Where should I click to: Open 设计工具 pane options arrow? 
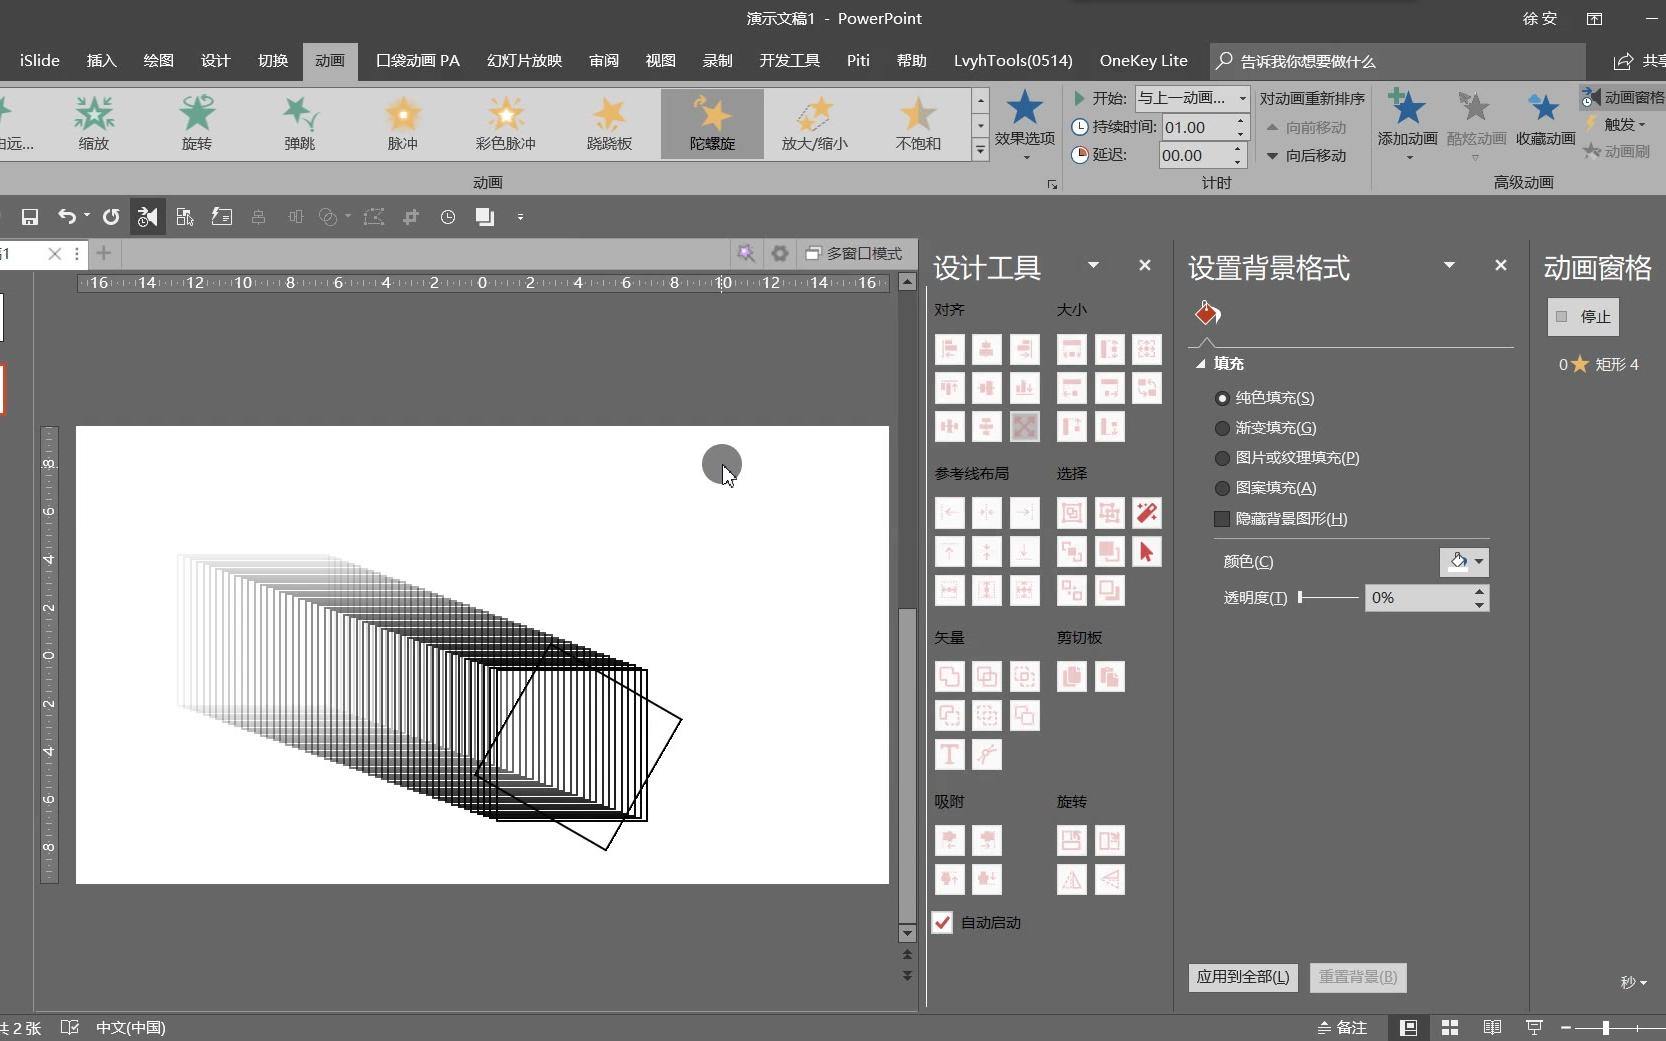click(x=1093, y=265)
